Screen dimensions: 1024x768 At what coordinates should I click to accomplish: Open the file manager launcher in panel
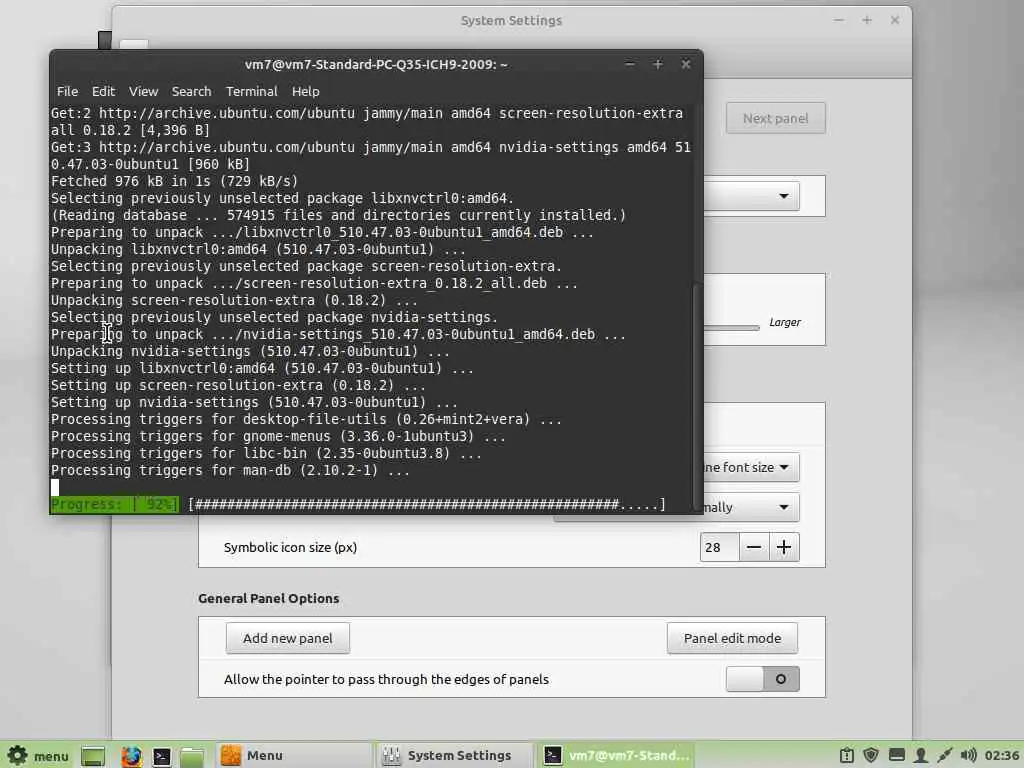coord(192,756)
